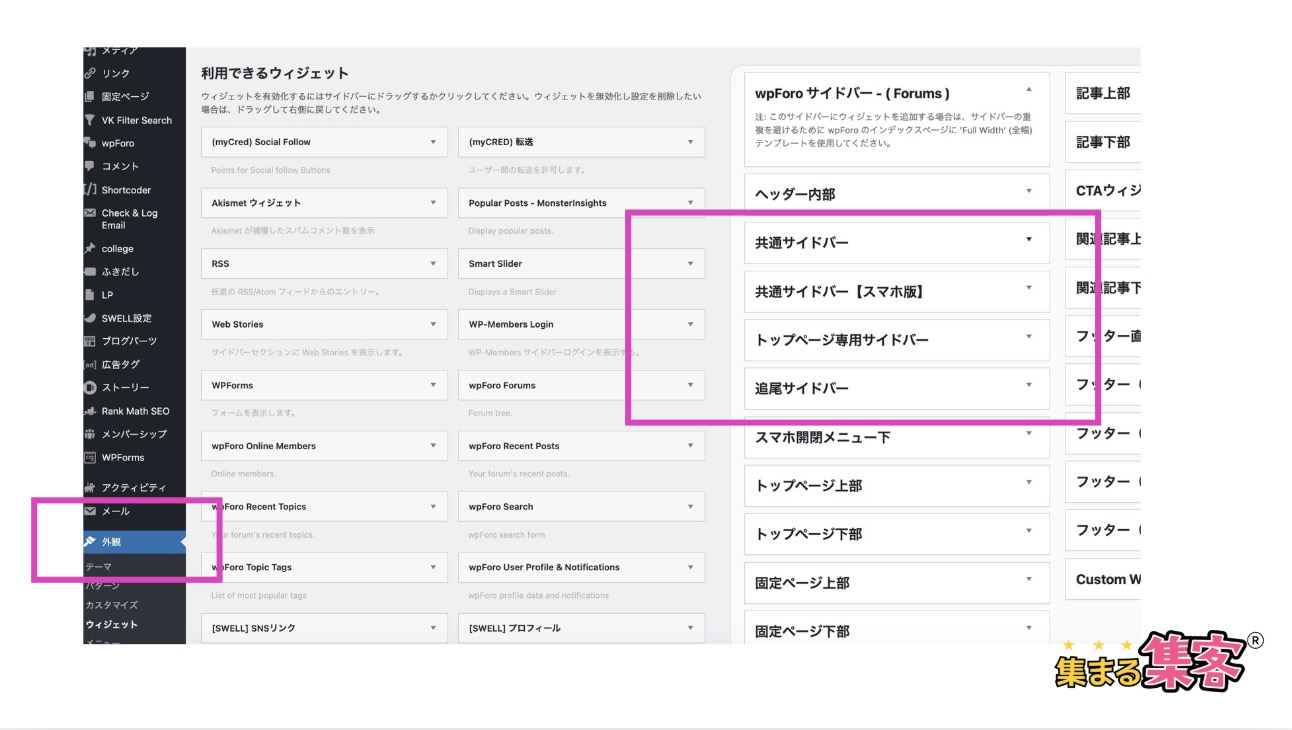Click the リンク chain icon in sidebar
This screenshot has width=1292, height=730.
90,73
